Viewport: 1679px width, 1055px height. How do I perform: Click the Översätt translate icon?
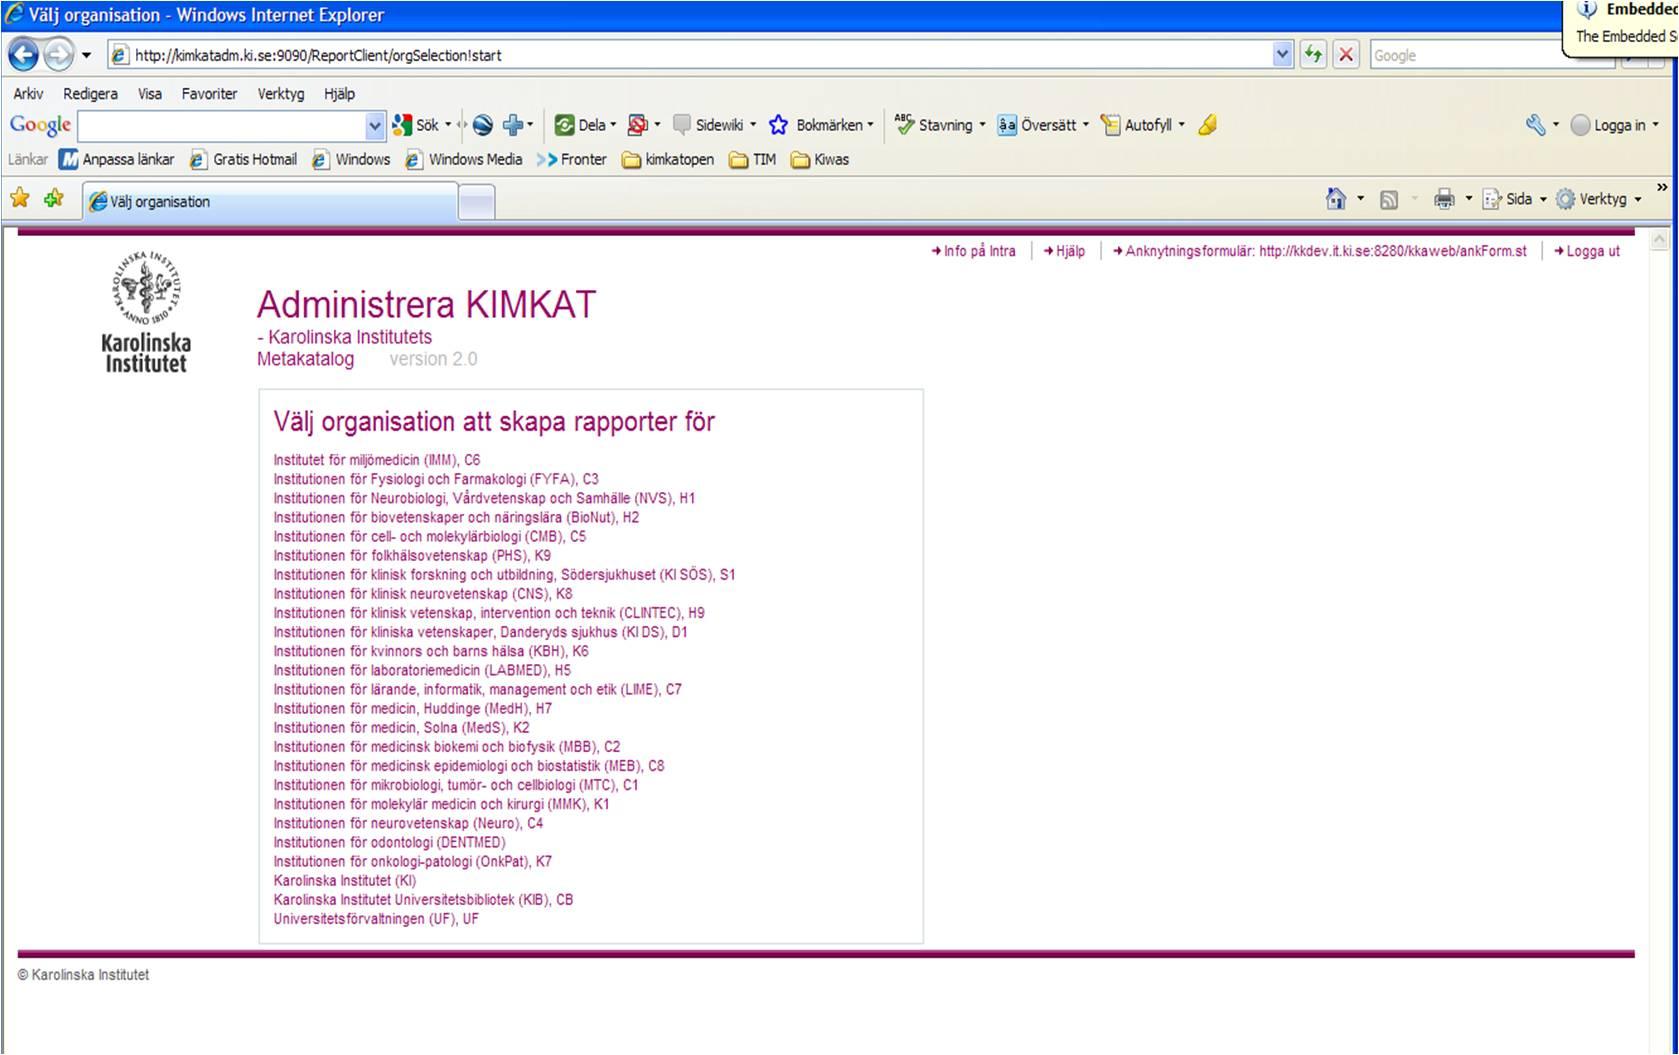click(x=1007, y=125)
